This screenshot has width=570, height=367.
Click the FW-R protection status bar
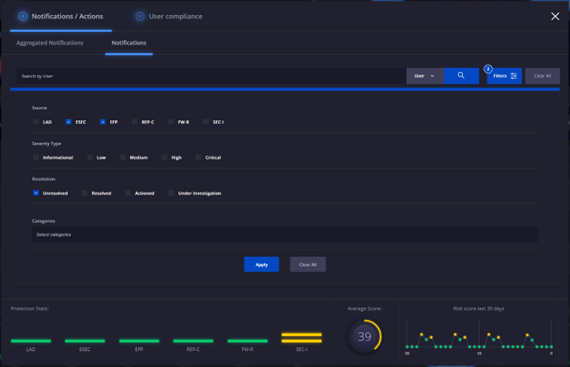[x=247, y=341]
